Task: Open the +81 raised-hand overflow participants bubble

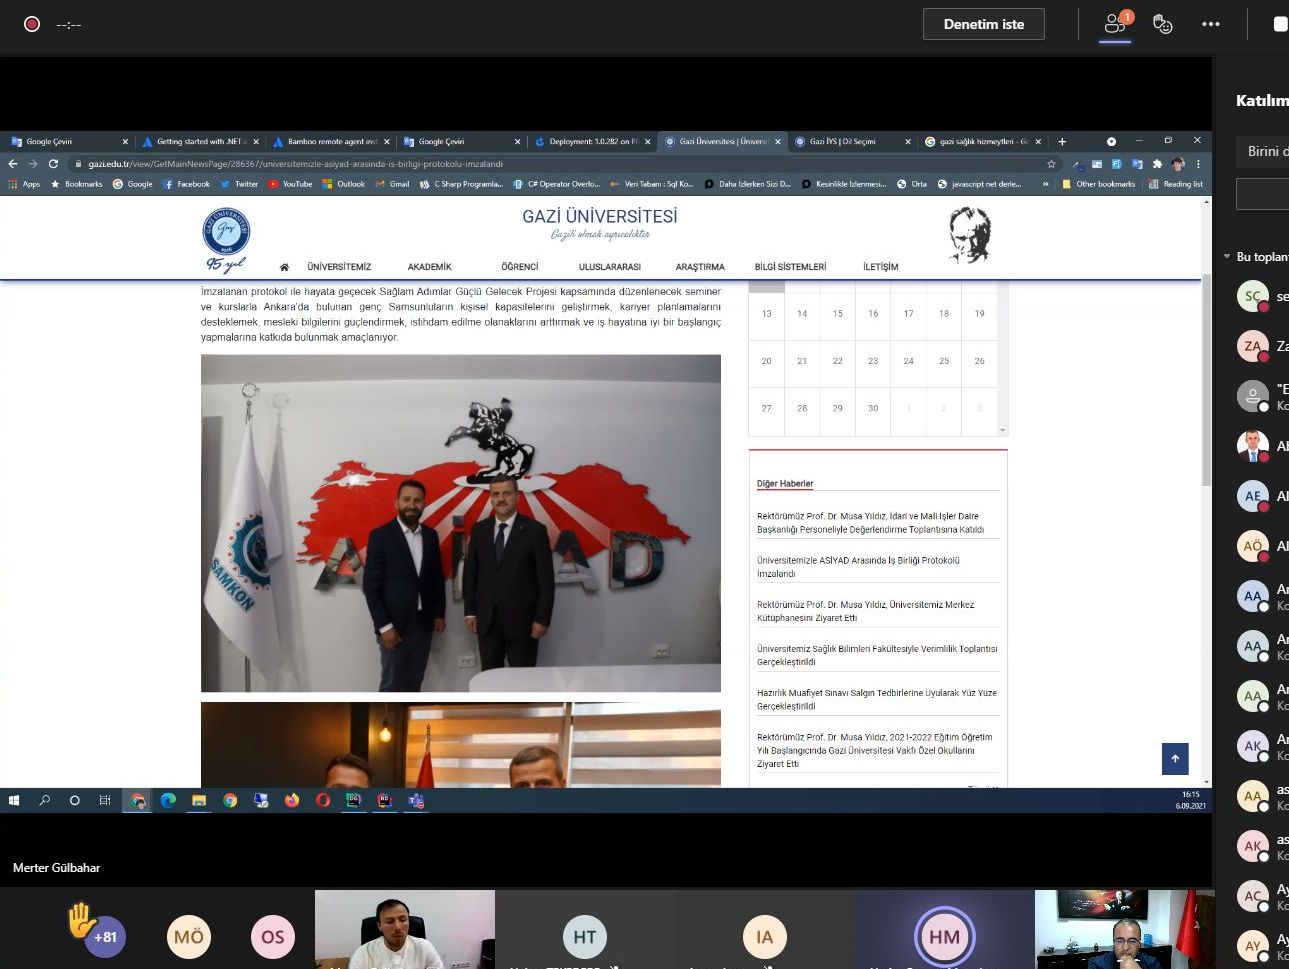Action: click(x=104, y=937)
